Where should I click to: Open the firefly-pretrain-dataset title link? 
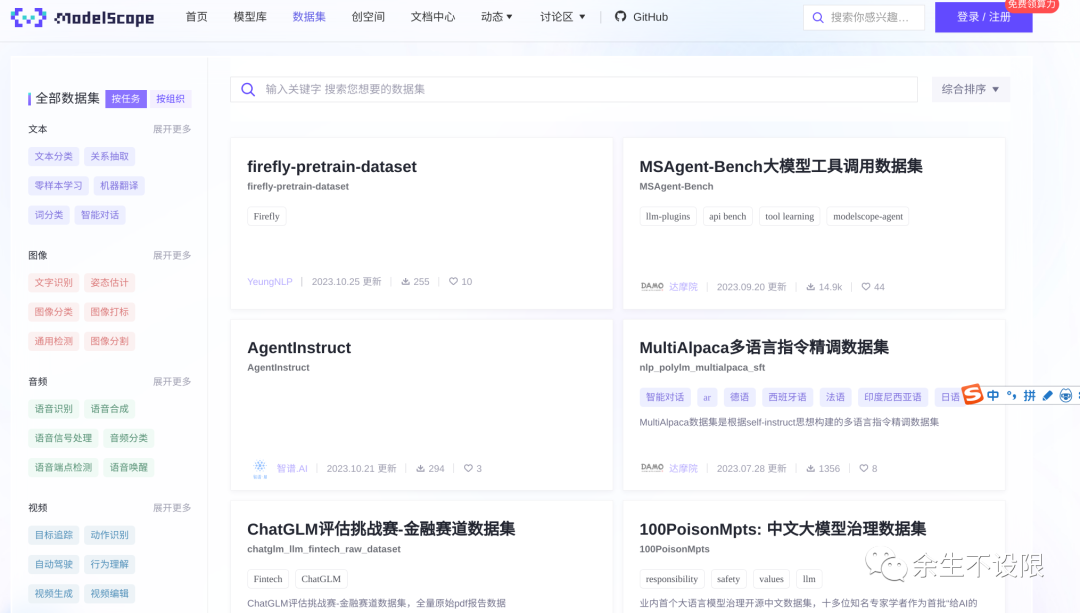(x=331, y=167)
